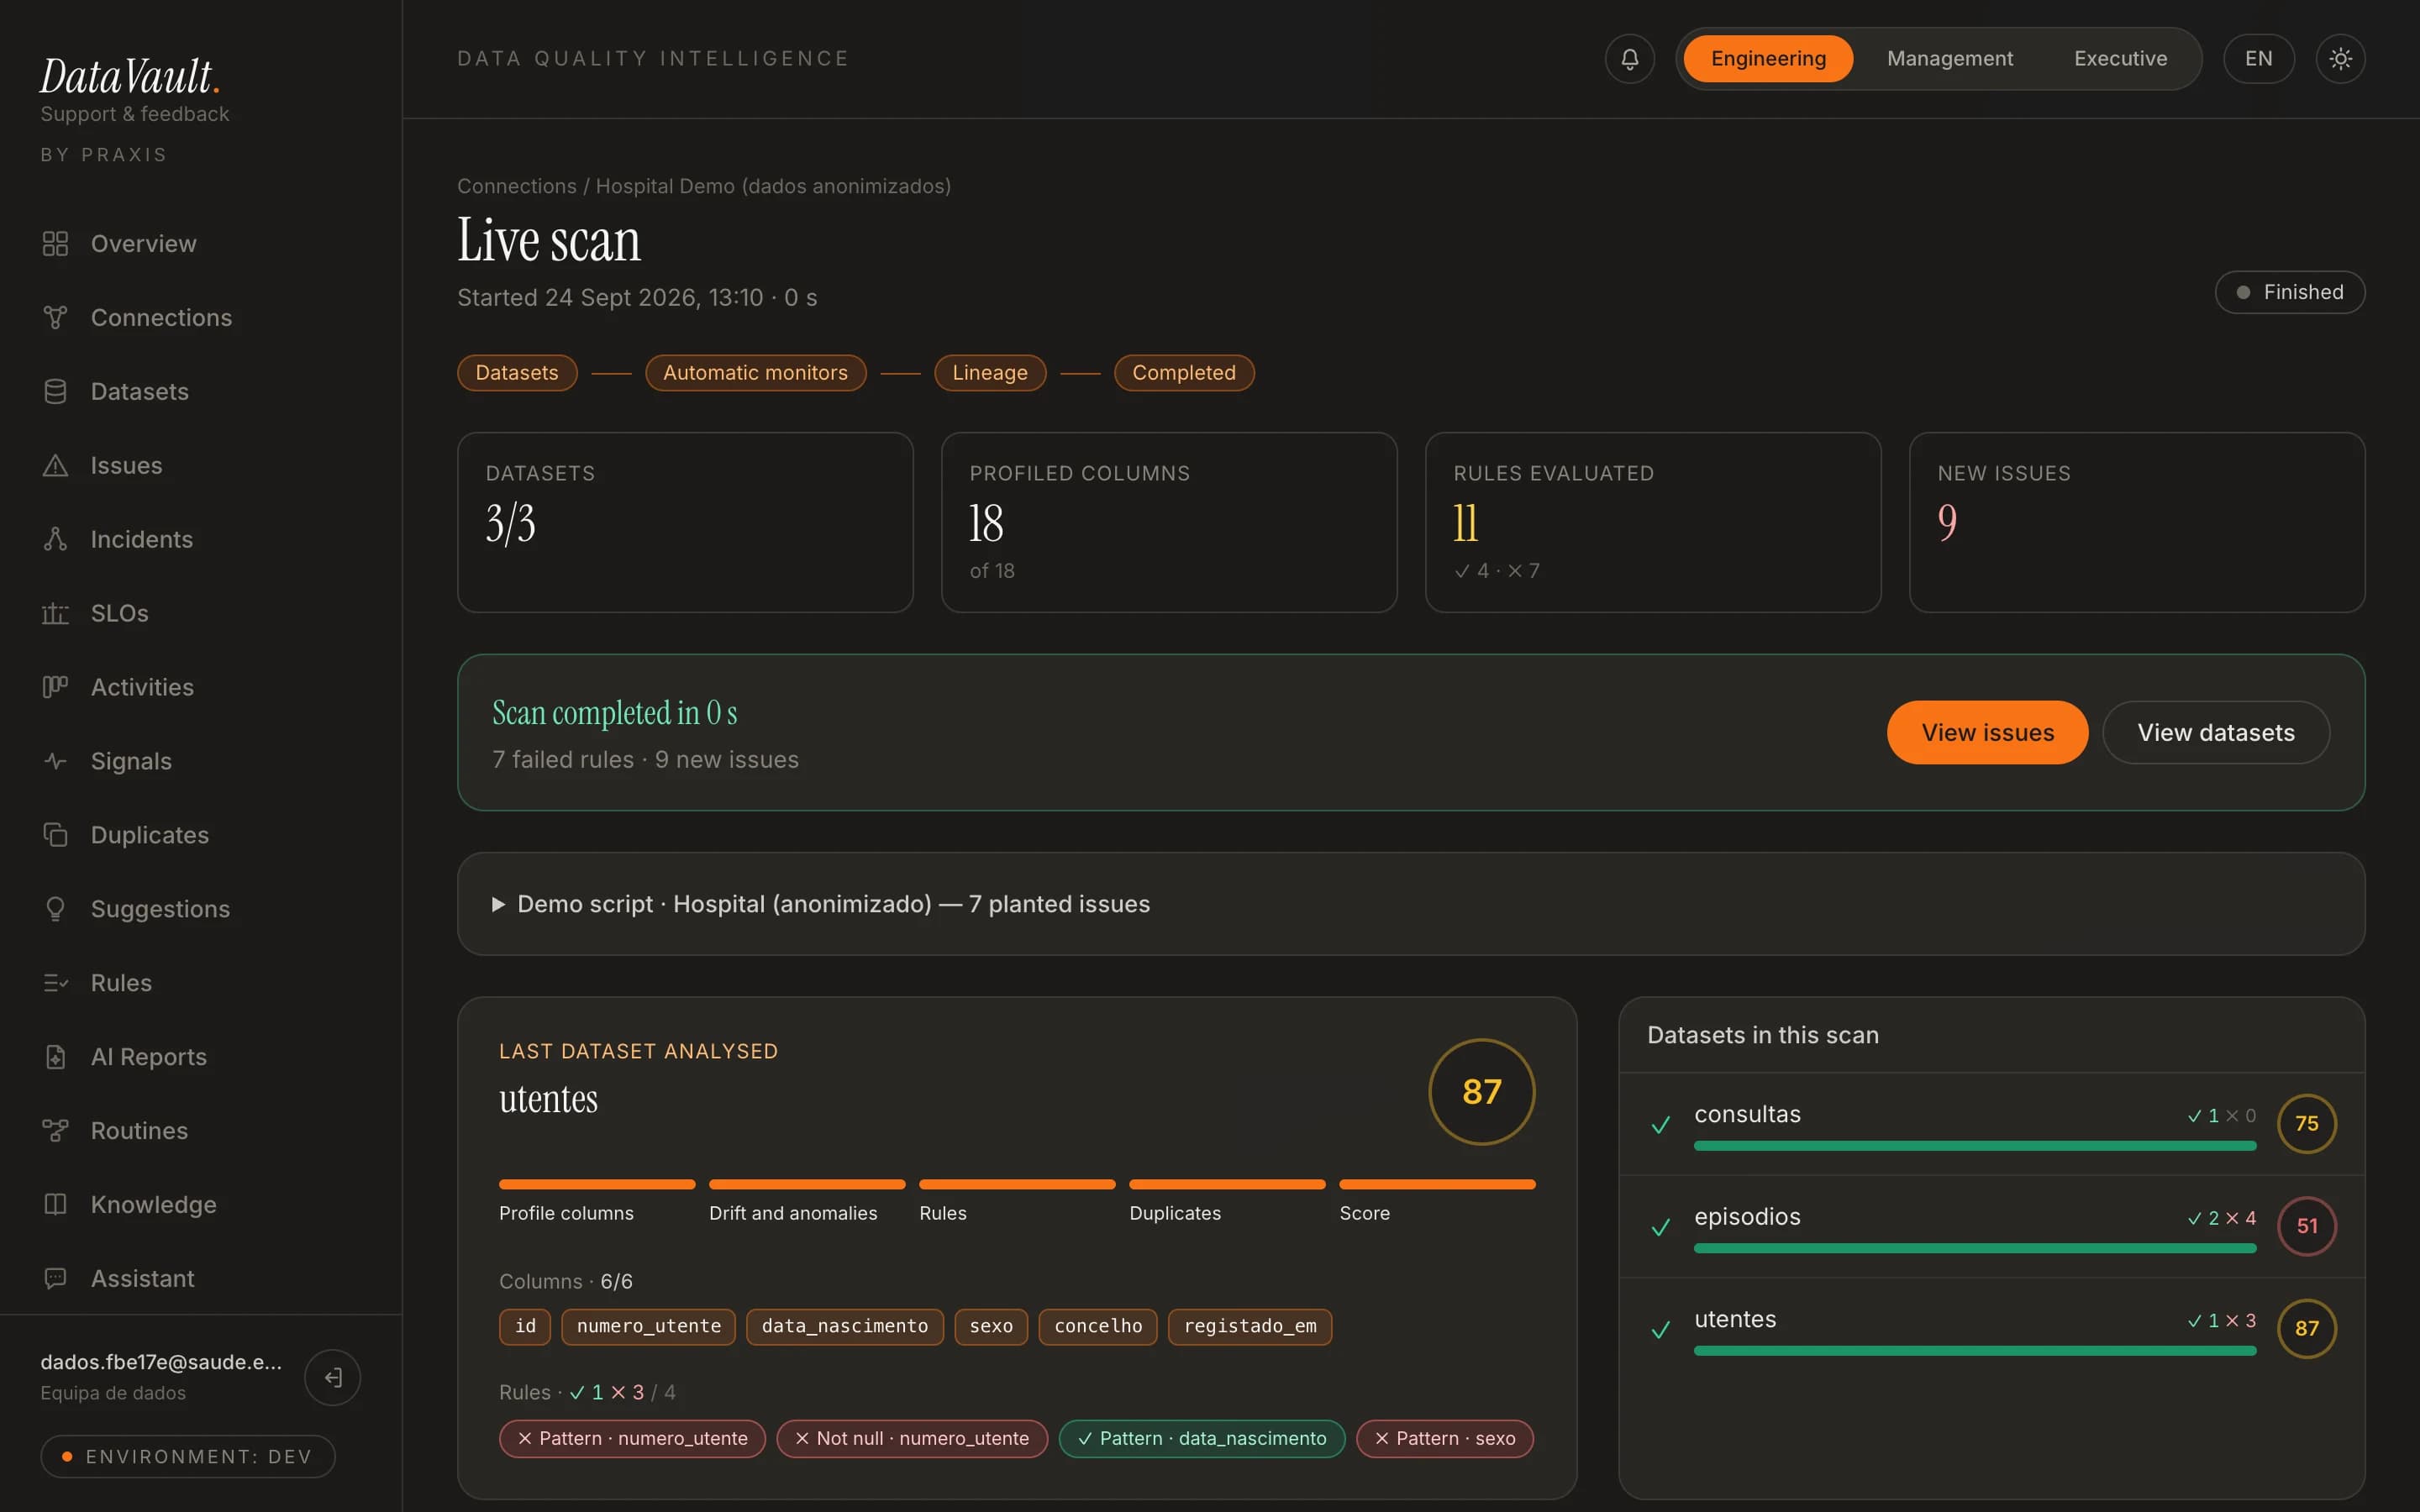This screenshot has width=2420, height=1512.
Task: Toggle light theme with sun icon
Action: click(x=2340, y=59)
